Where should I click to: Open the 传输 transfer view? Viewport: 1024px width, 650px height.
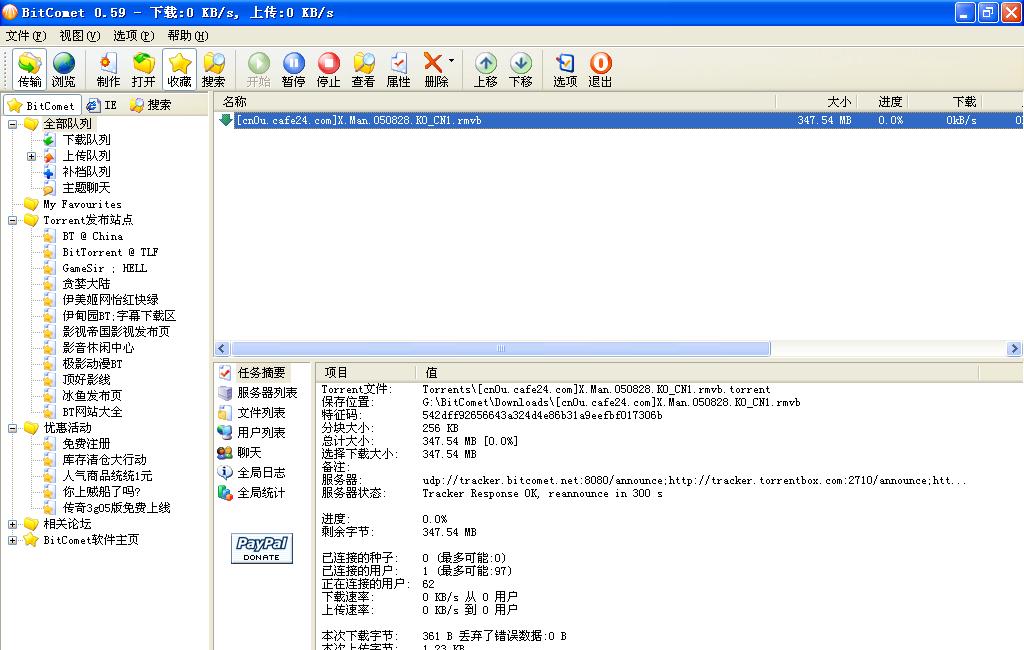pyautogui.click(x=29, y=69)
